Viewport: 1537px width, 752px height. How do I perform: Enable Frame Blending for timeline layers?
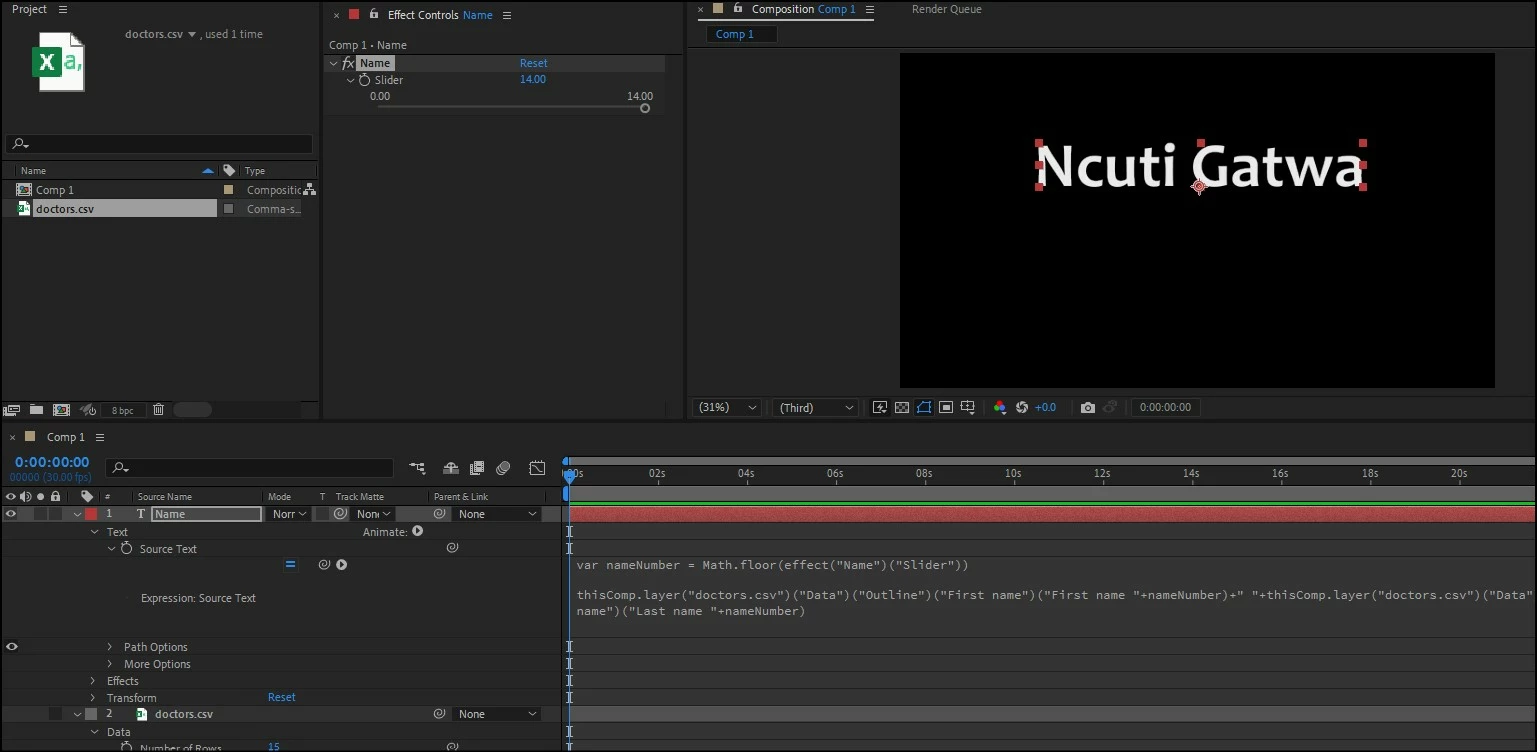coord(477,468)
